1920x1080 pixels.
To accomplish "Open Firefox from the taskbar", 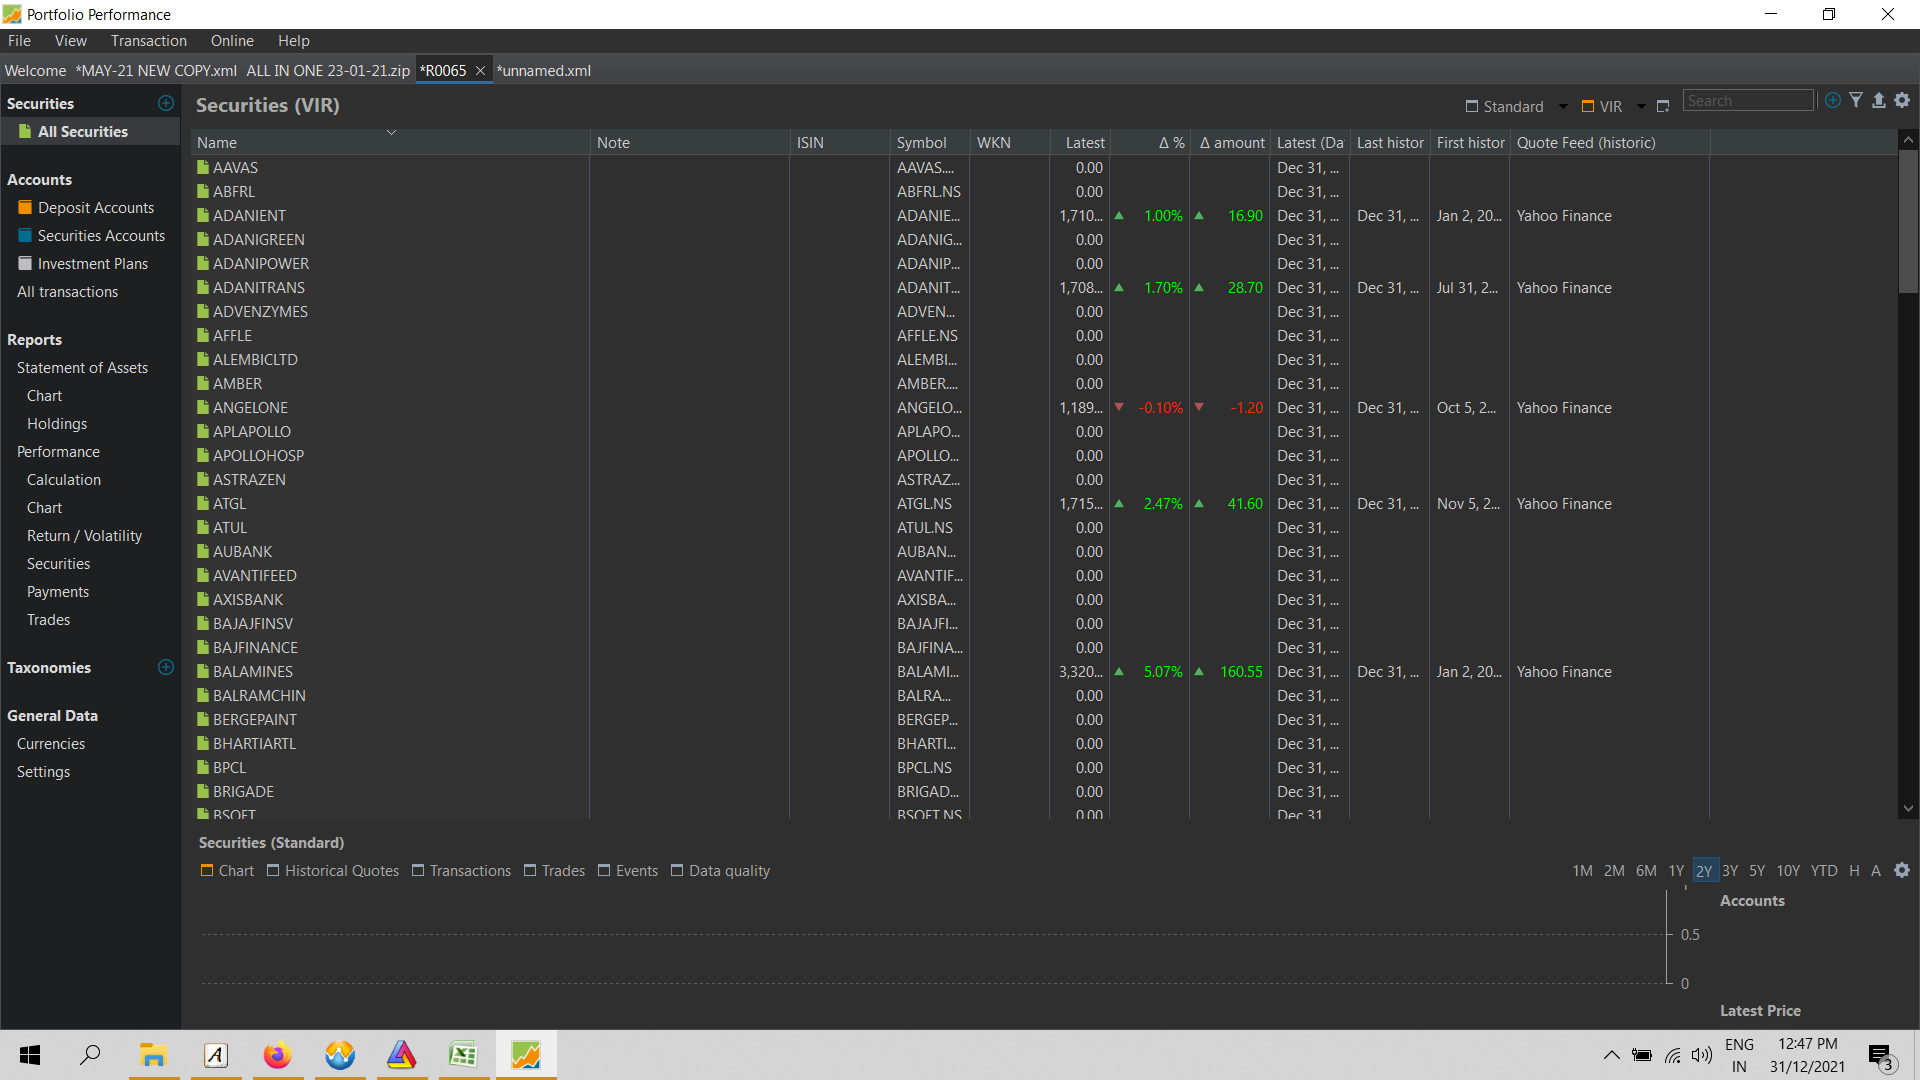I will point(277,1055).
